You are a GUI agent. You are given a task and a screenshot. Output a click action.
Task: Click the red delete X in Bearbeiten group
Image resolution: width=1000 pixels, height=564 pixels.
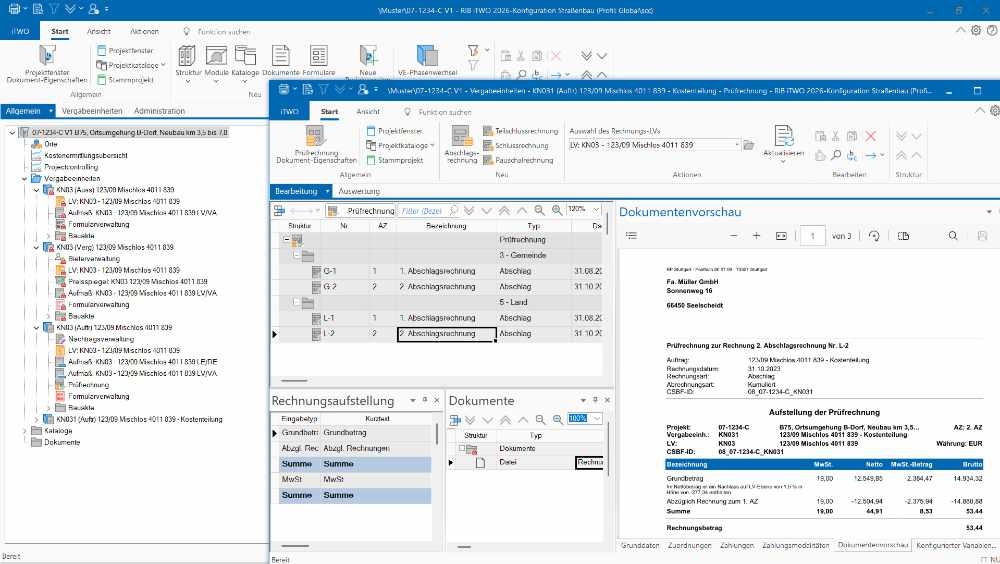point(870,136)
